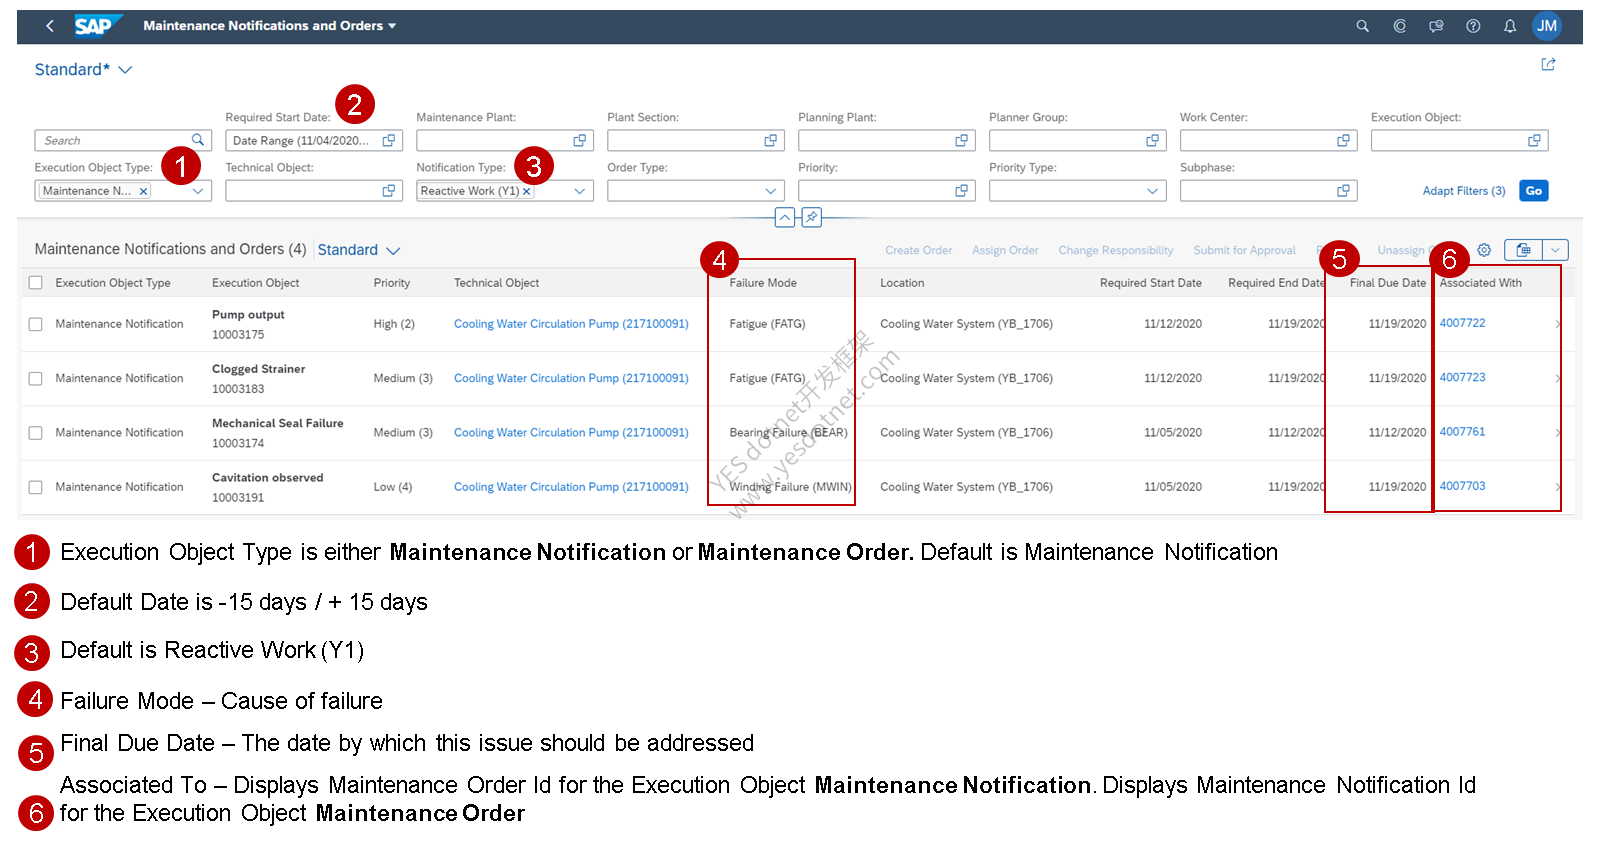Screen dimensions: 1600x841
Task: Open value help for Execution Object
Action: click(1534, 140)
